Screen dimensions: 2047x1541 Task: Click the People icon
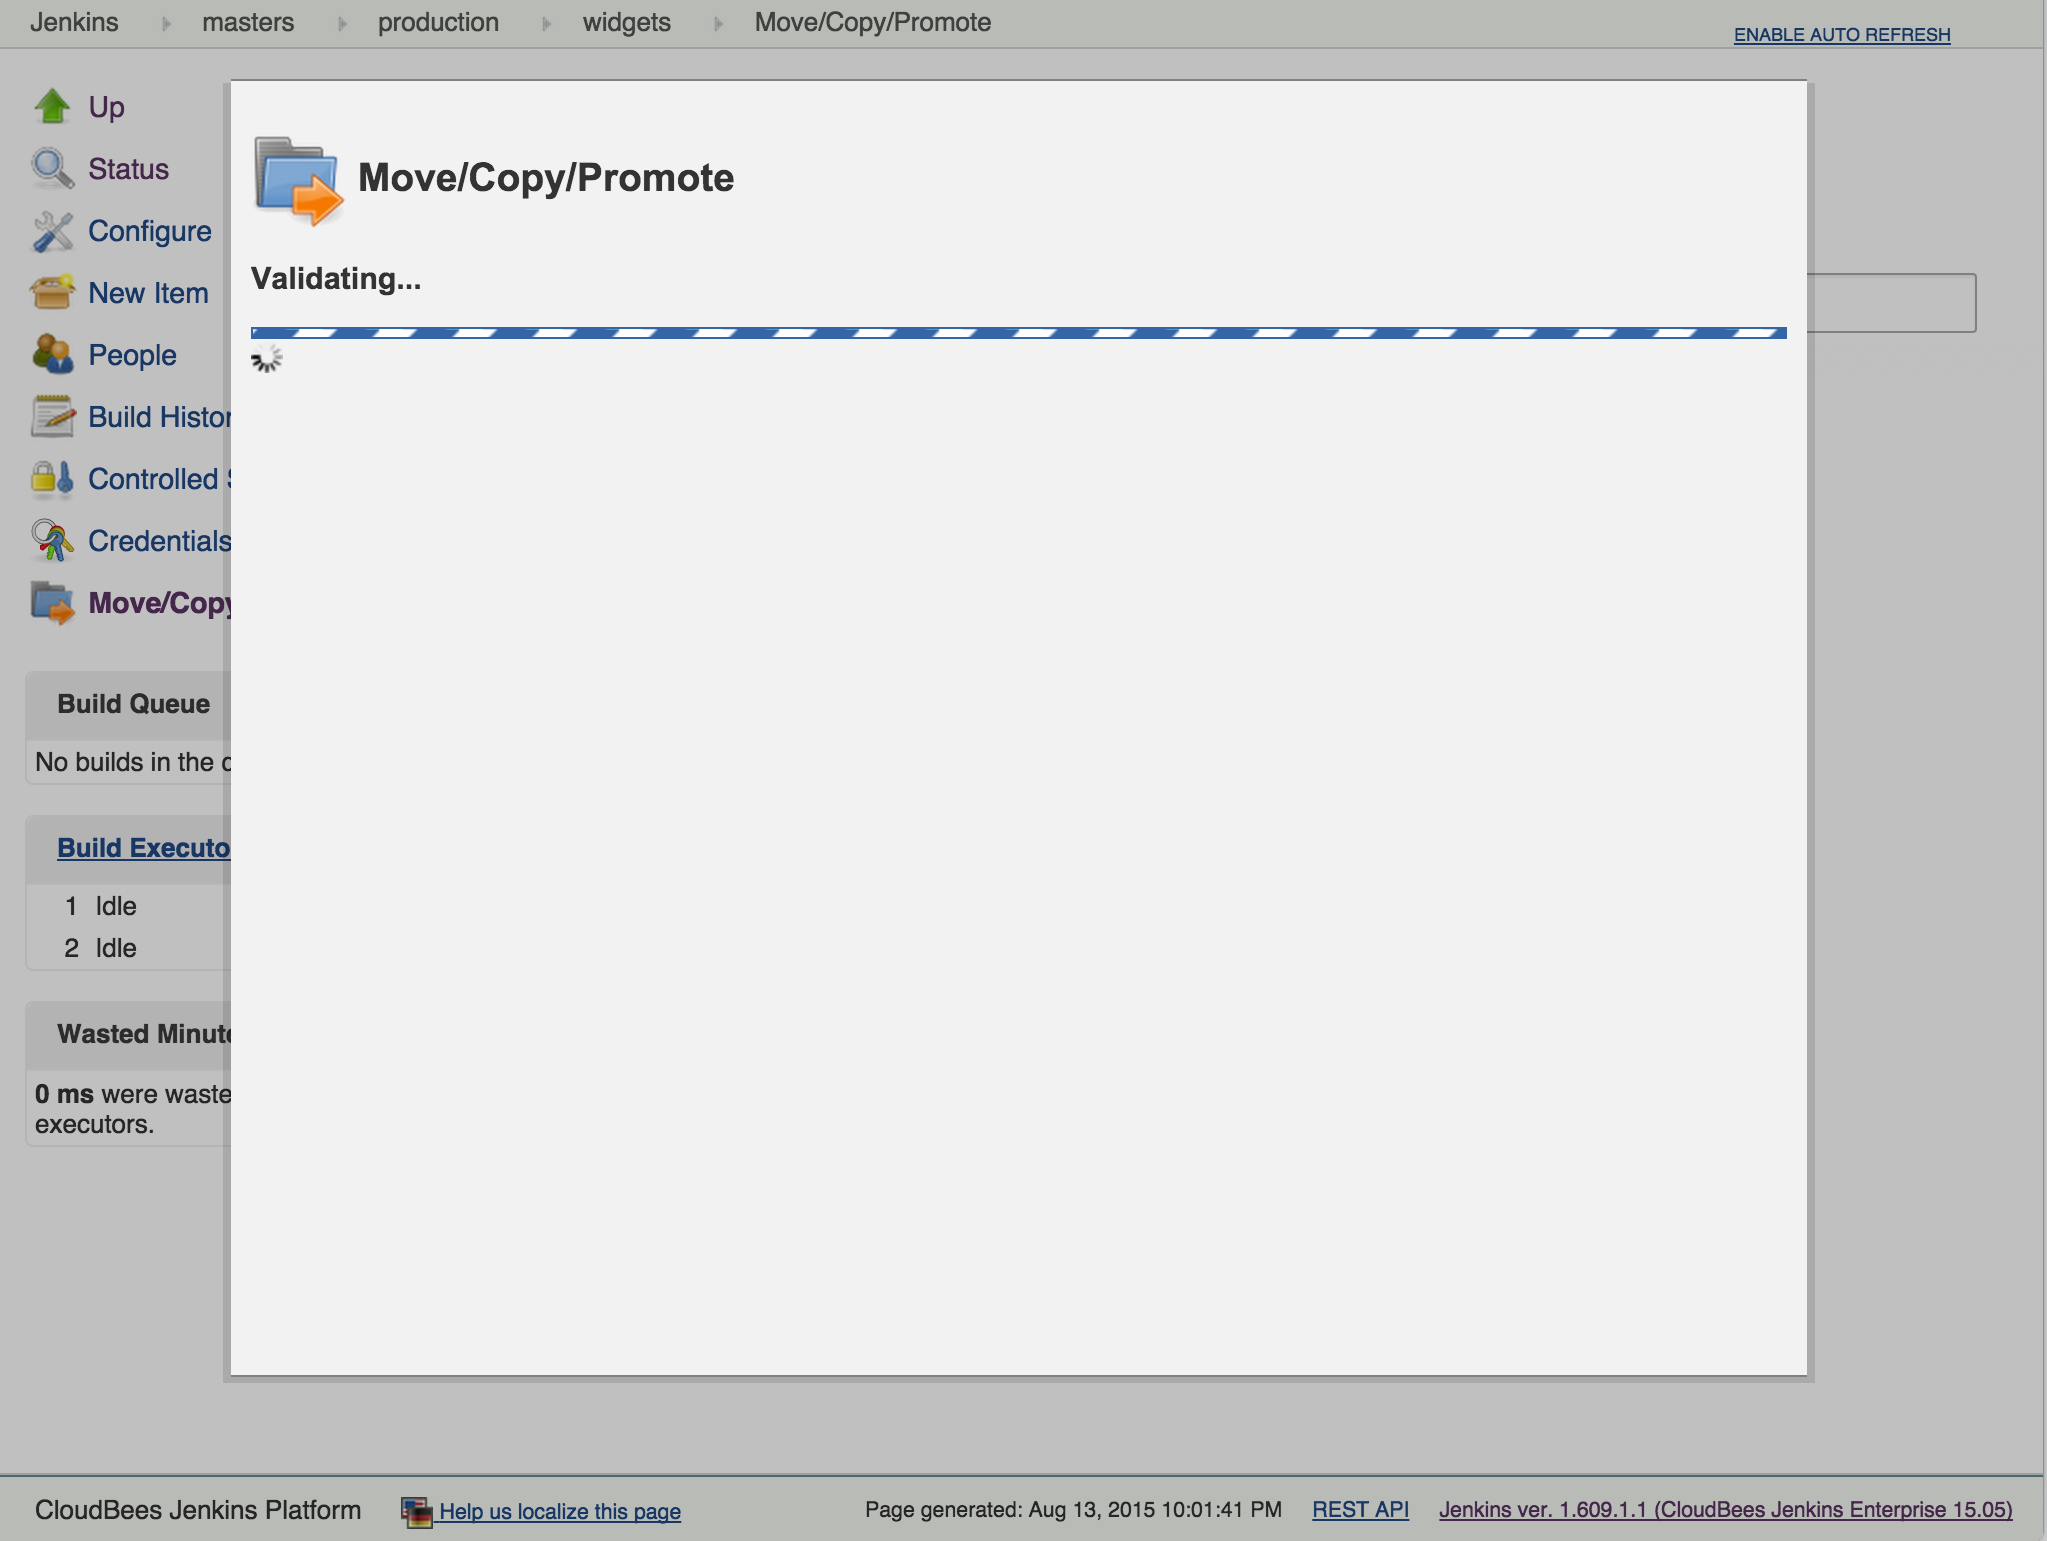tap(52, 354)
